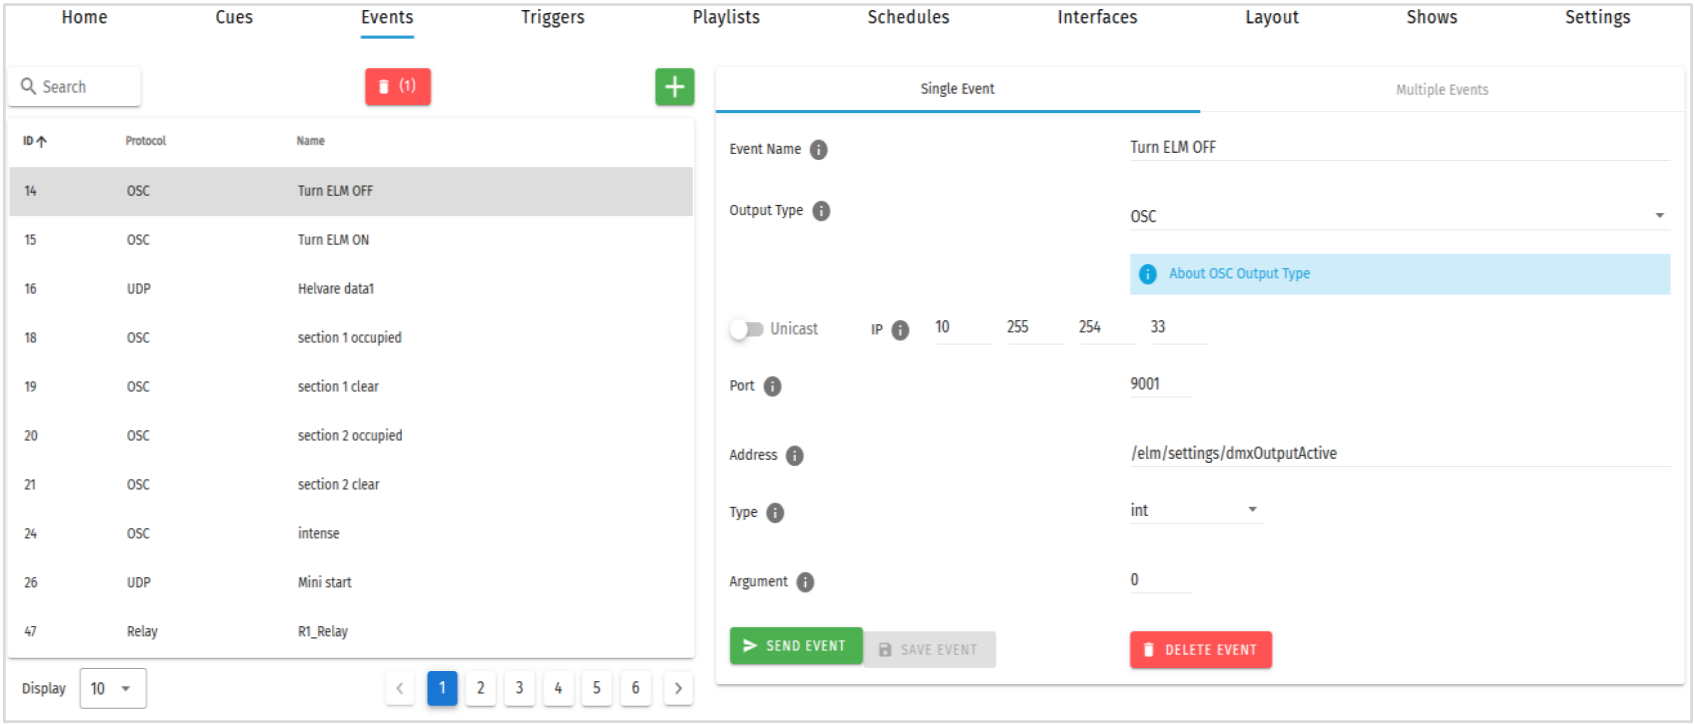
Task: Select the intense event row
Action: pyautogui.click(x=351, y=534)
